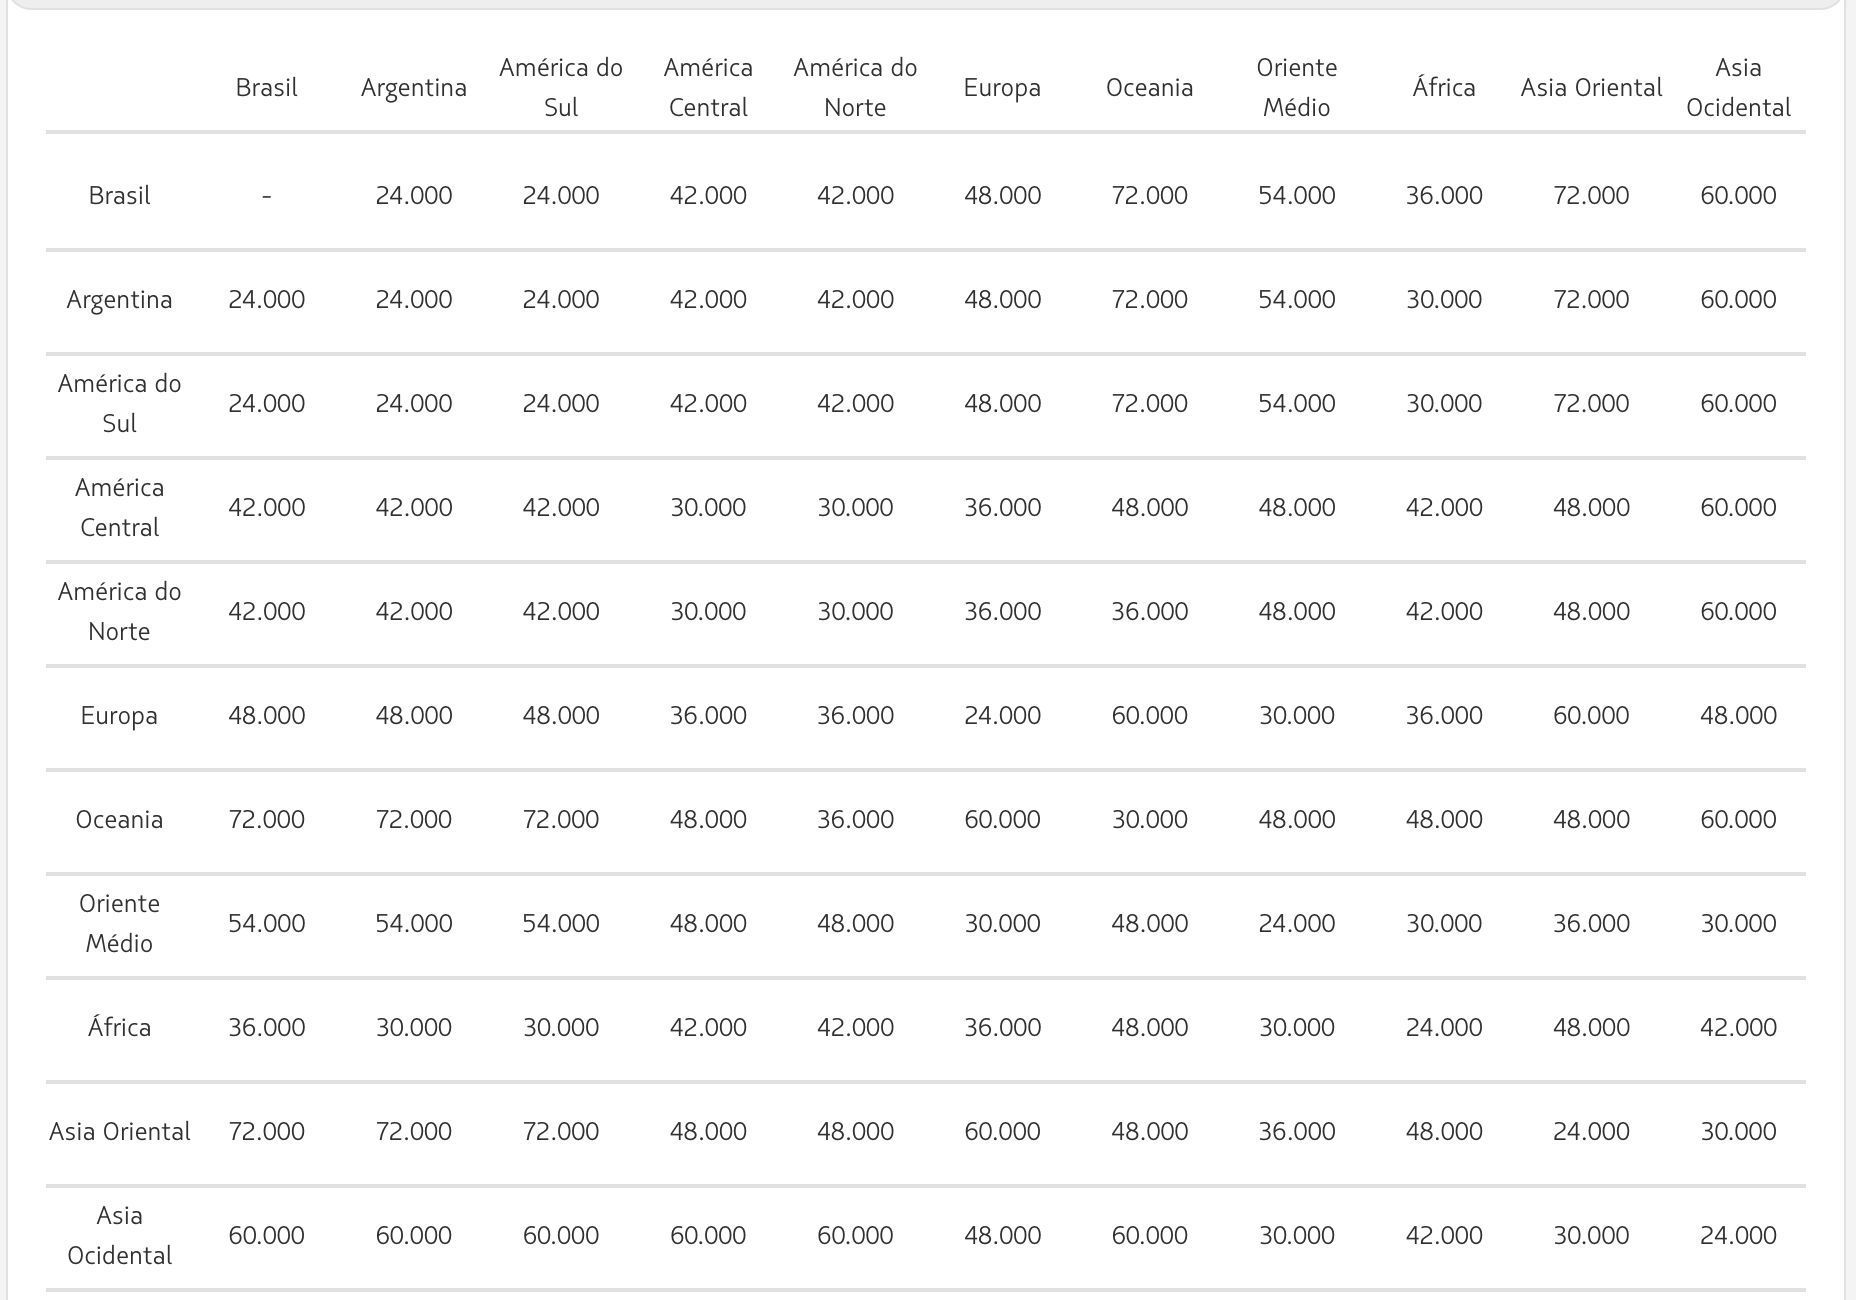Image resolution: width=1856 pixels, height=1300 pixels.
Task: Select Oceania to Oceania value 30.000
Action: 1149,820
